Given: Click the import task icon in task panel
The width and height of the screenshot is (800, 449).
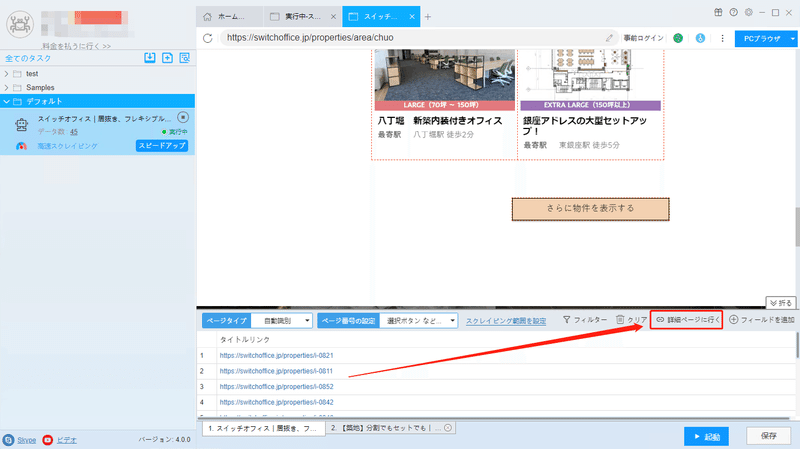Looking at the screenshot, I should click(x=149, y=58).
